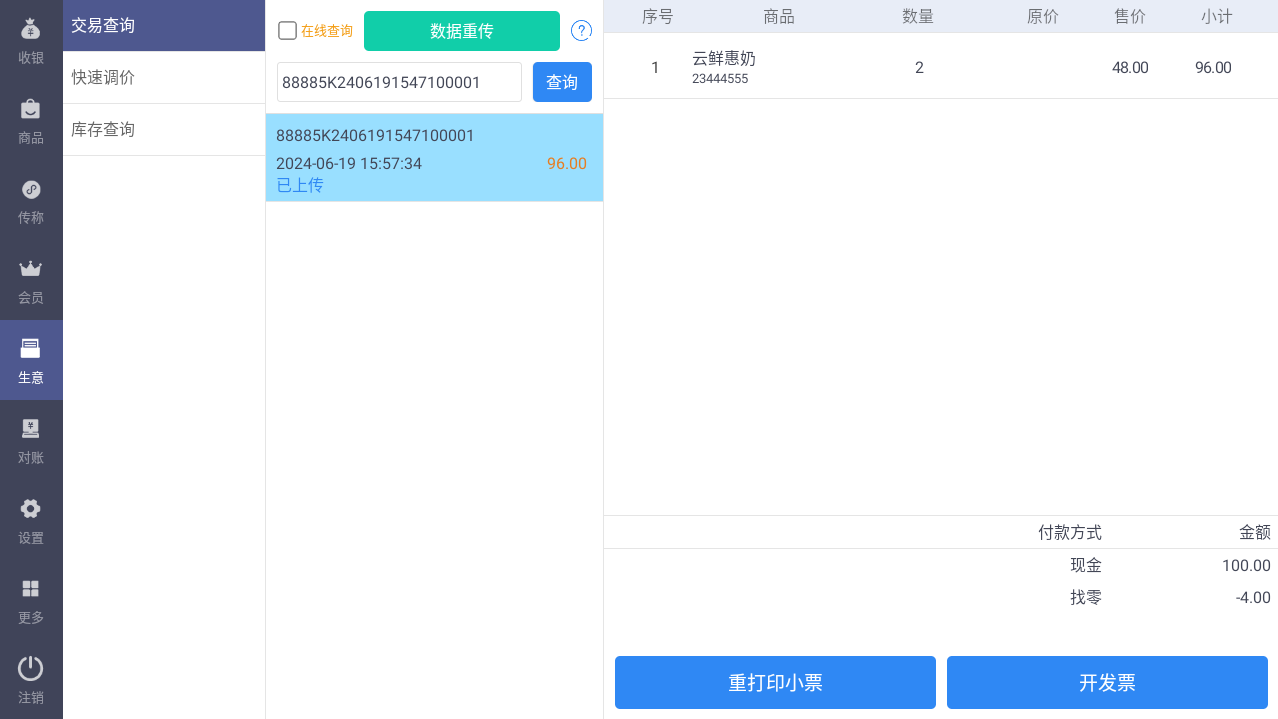Select the 收银 cashier icon
The image size is (1278, 719).
31,37
